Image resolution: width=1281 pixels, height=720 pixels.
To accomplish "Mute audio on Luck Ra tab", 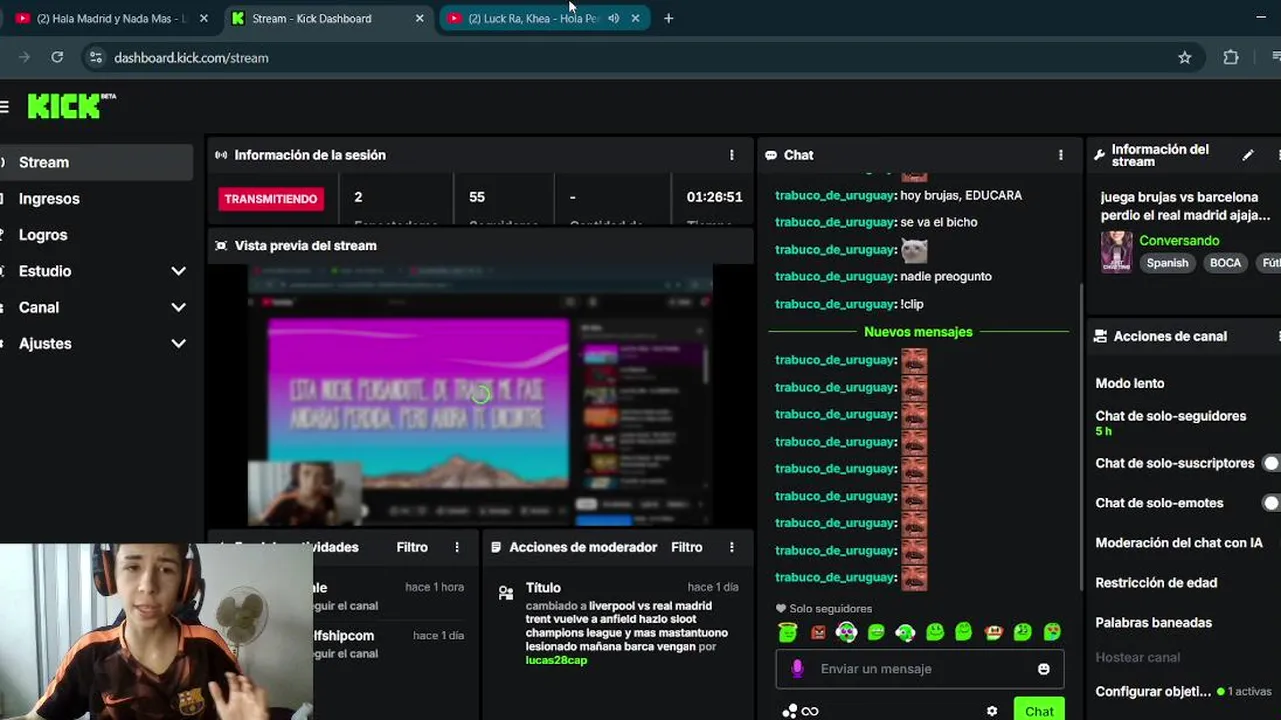I will pyautogui.click(x=613, y=18).
